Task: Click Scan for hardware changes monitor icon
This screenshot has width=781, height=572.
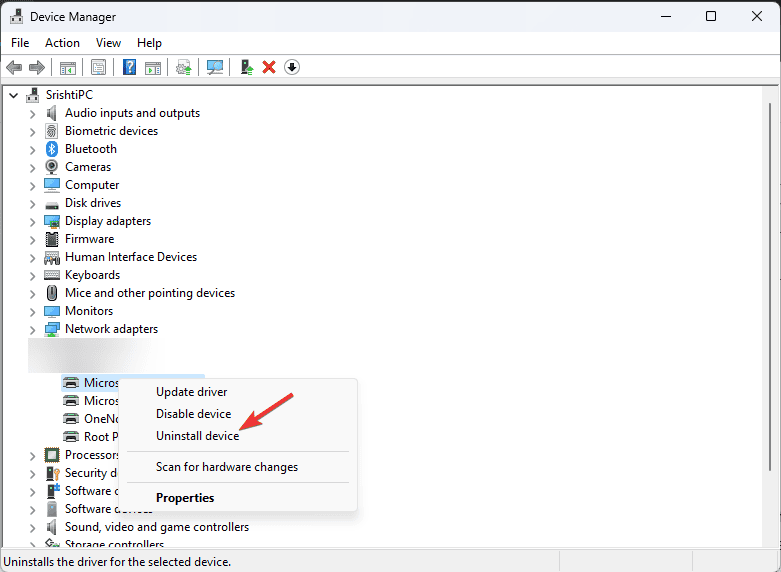Action: [x=215, y=67]
